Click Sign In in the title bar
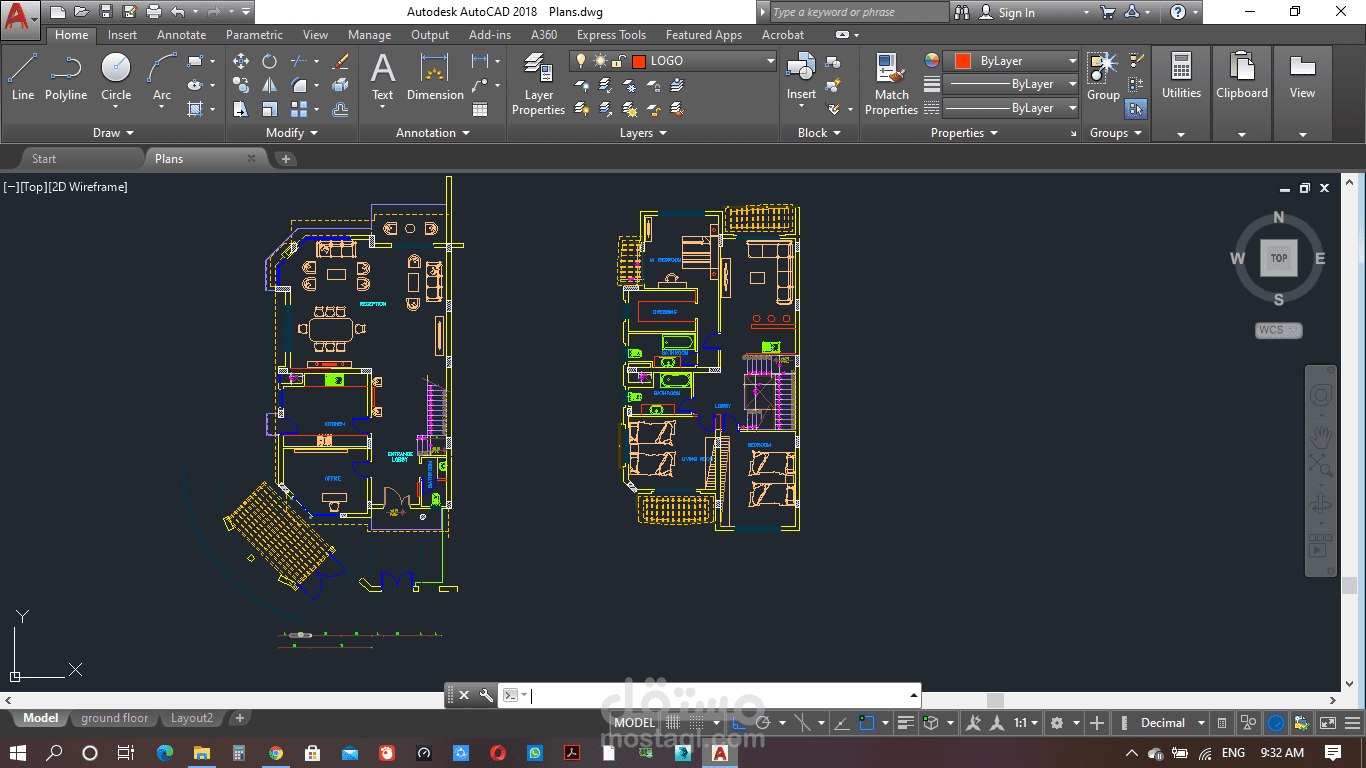Image resolution: width=1366 pixels, height=768 pixels. [x=1016, y=13]
